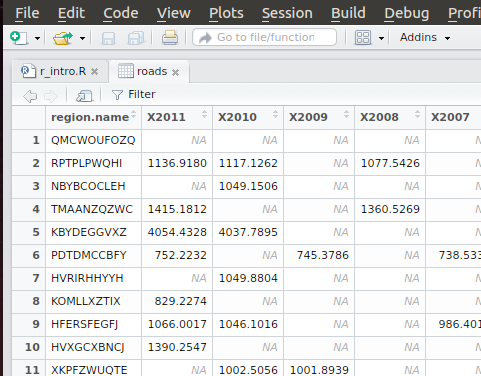
Task: Open the Addins dropdown
Action: point(425,37)
